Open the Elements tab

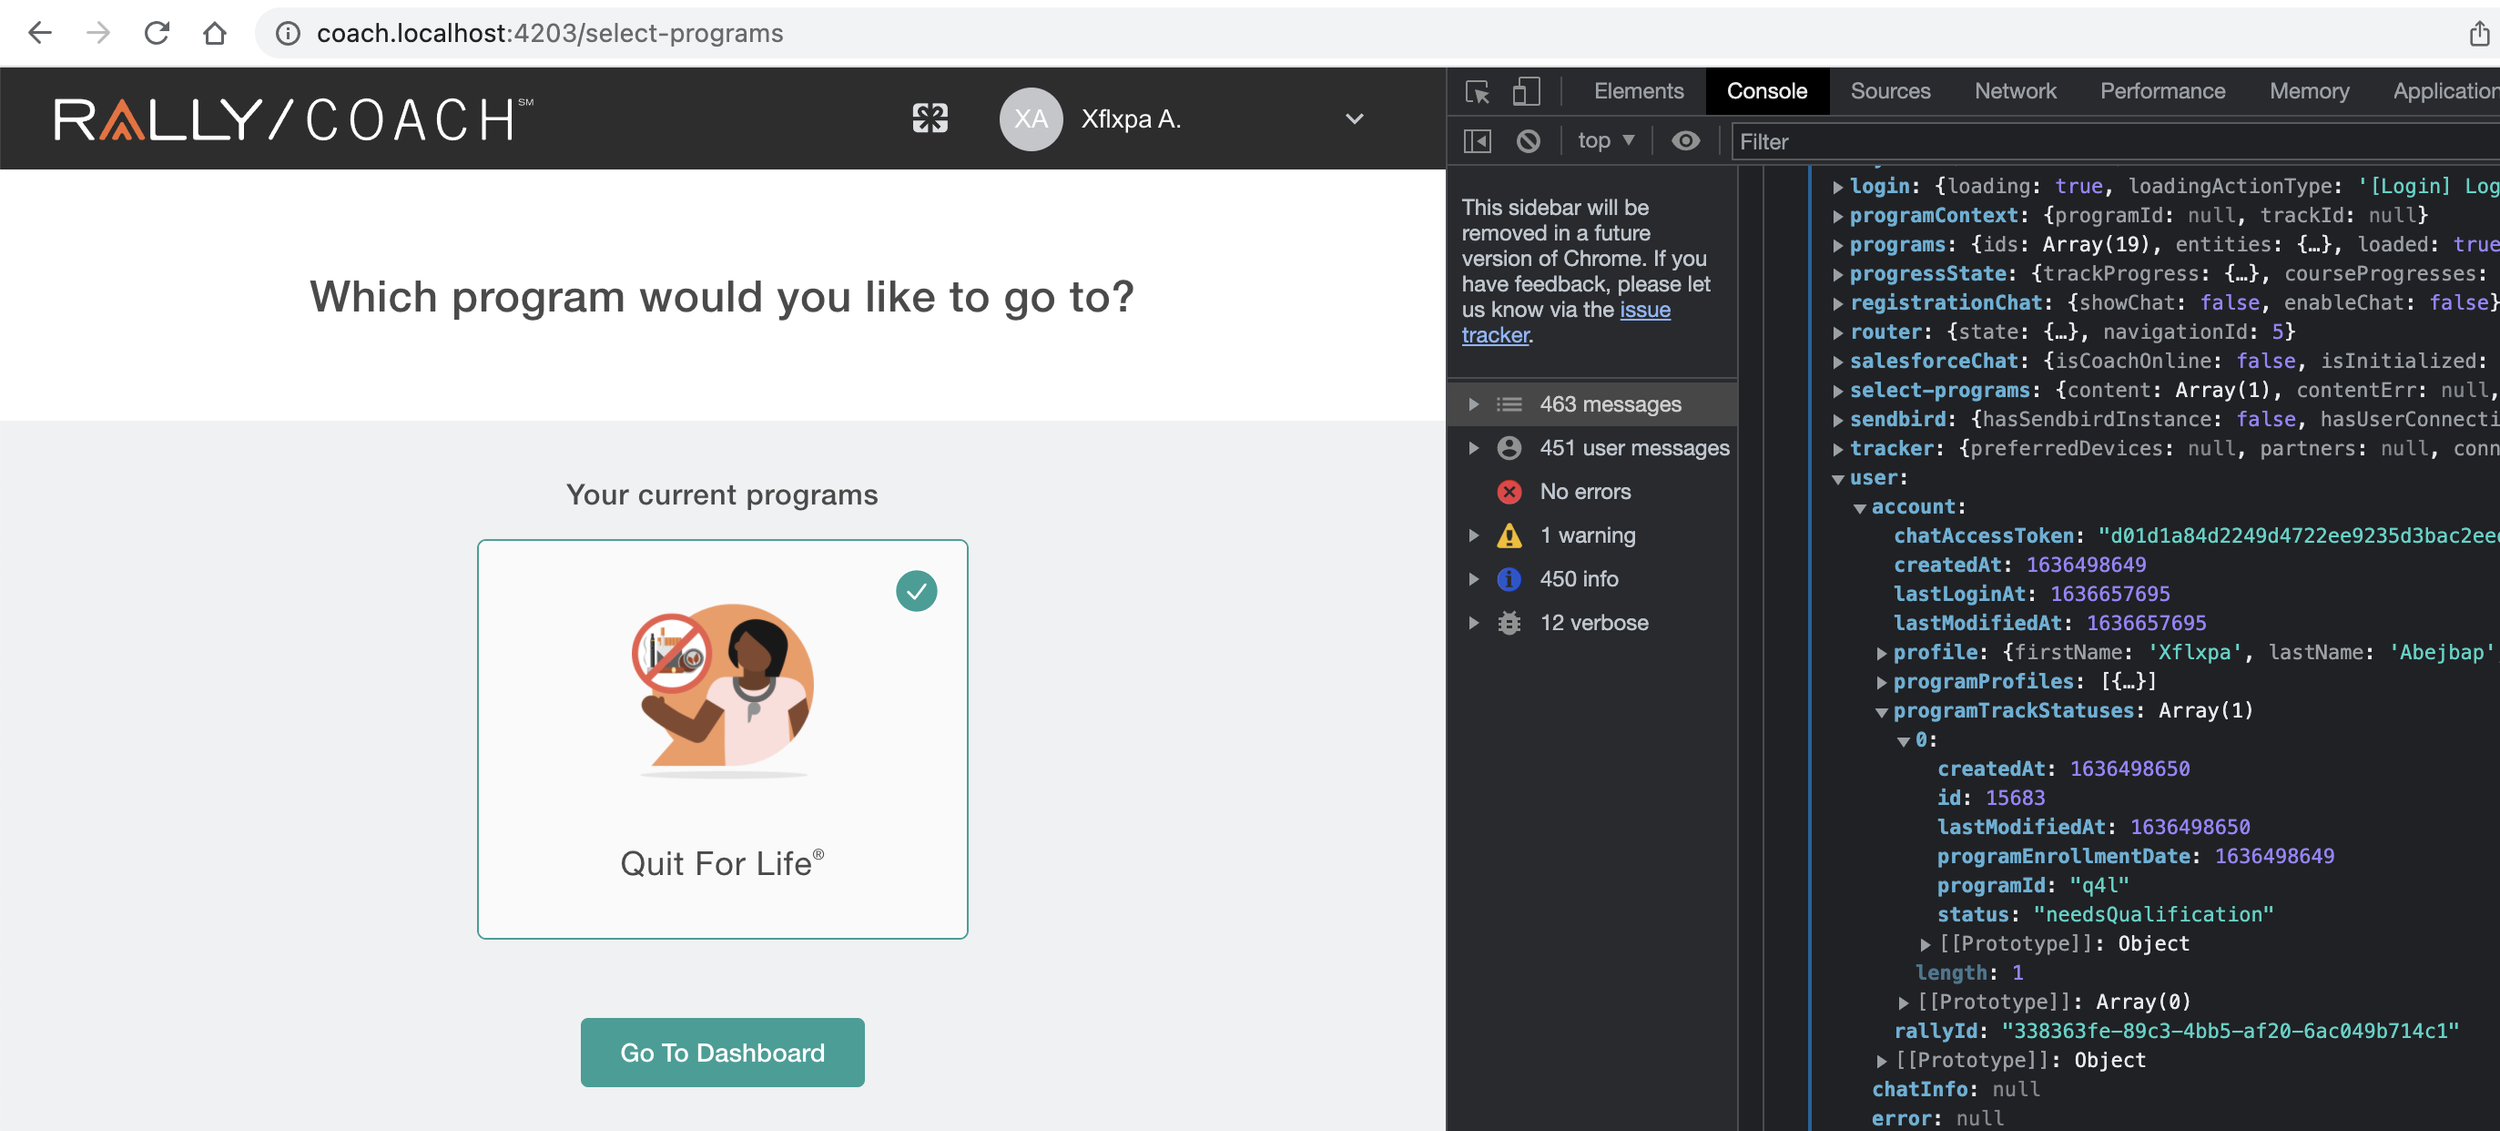click(x=1638, y=91)
